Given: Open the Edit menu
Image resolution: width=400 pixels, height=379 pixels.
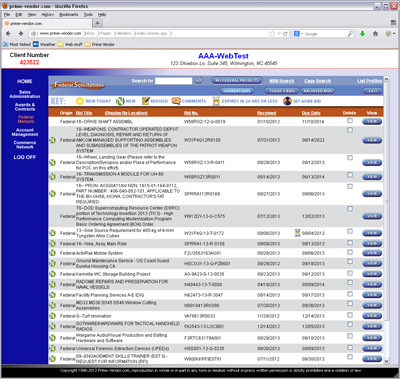Looking at the screenshot, I should (x=19, y=15).
